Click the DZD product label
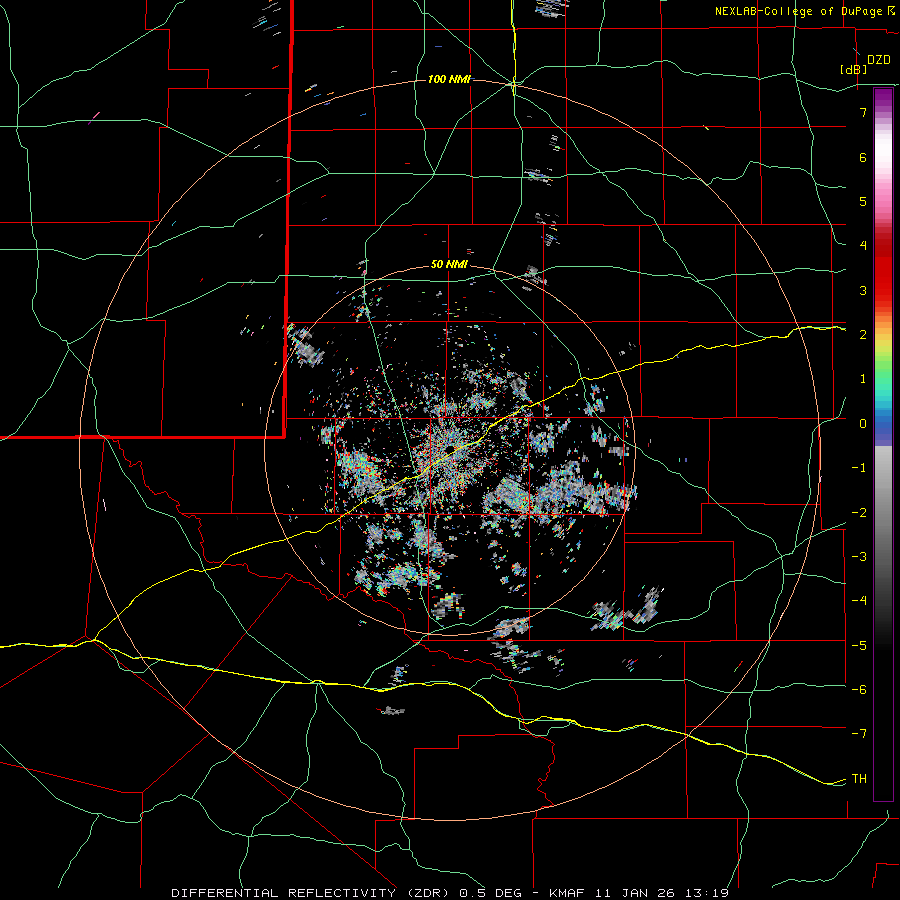Viewport: 900px width, 900px height. (x=878, y=60)
